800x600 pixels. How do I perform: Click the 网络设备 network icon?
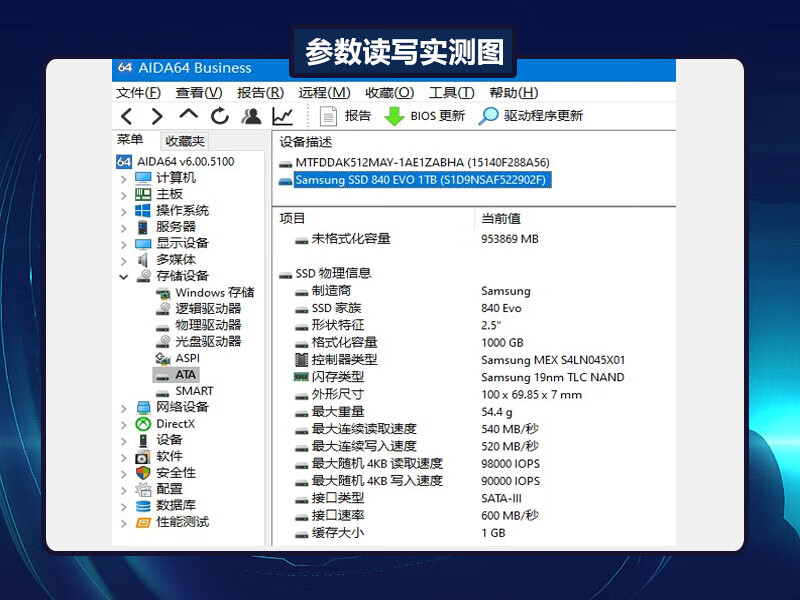[143, 407]
